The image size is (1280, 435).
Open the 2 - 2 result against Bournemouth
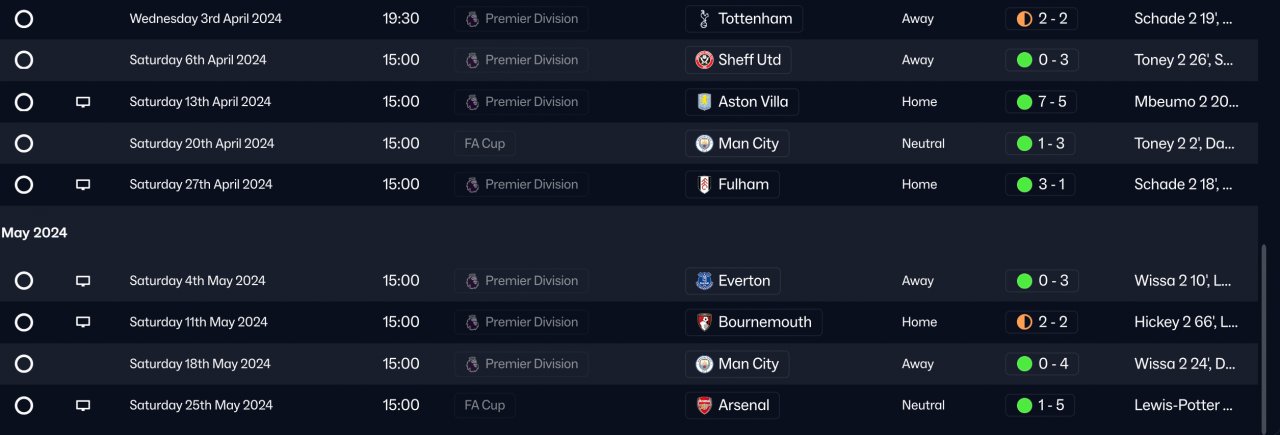click(1041, 322)
